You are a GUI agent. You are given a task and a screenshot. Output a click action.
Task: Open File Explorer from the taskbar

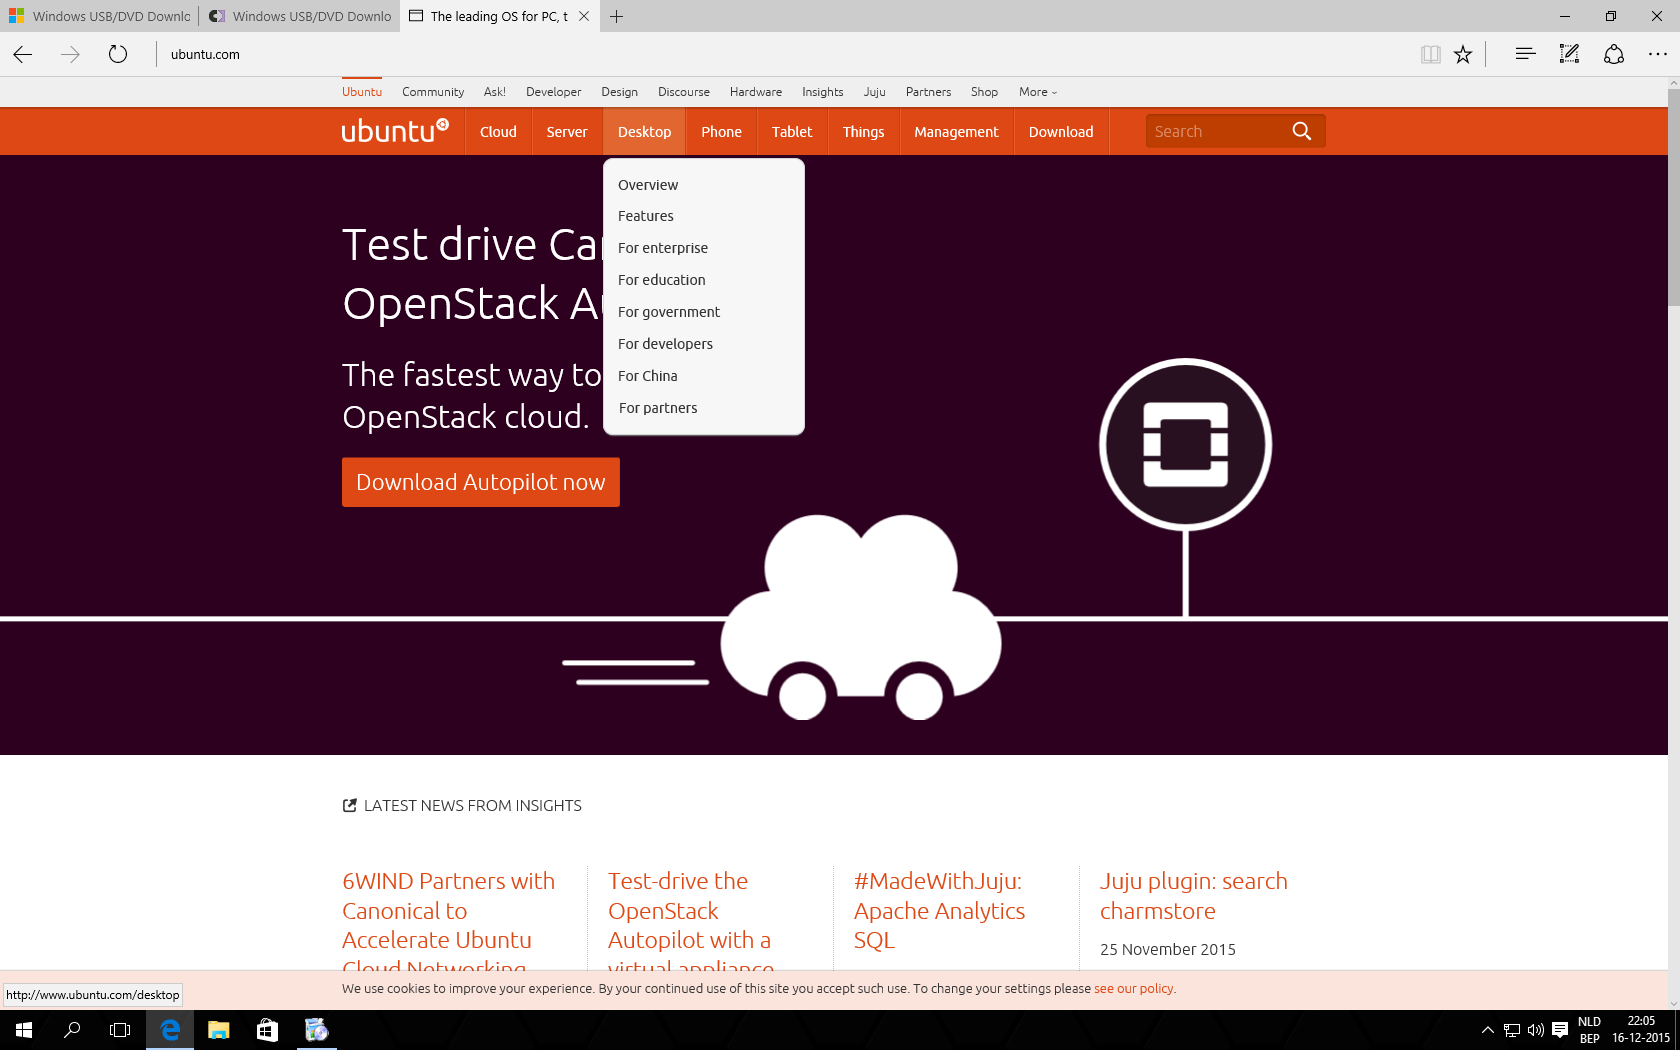coord(218,1030)
